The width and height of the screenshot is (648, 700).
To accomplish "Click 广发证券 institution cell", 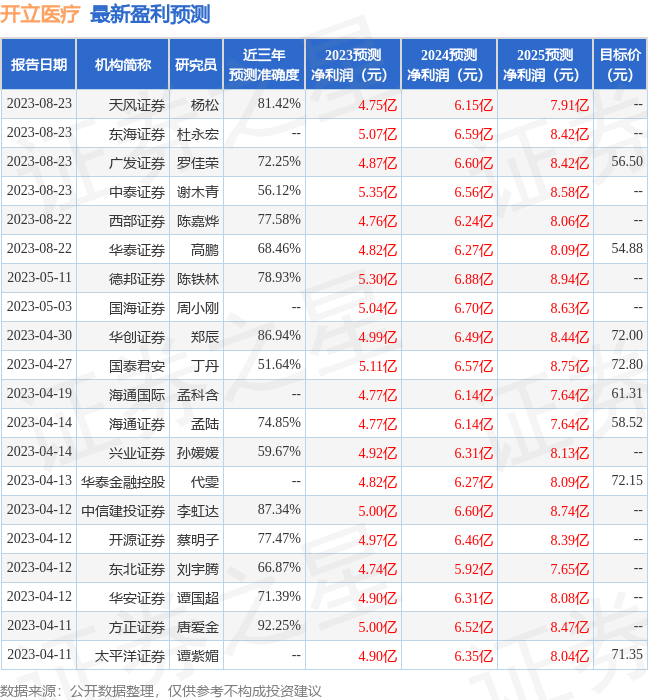I will click(x=137, y=163).
